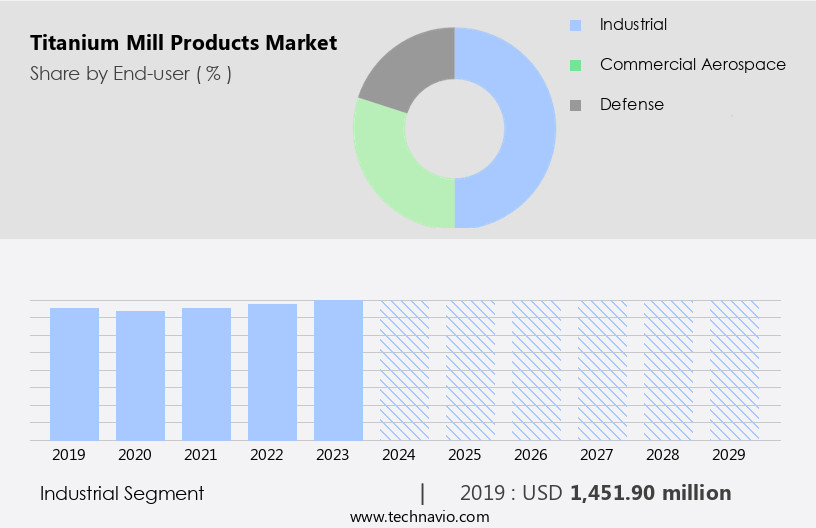Open the www.technavio.com link
Screen dimensions: 816x528
[419, 517]
